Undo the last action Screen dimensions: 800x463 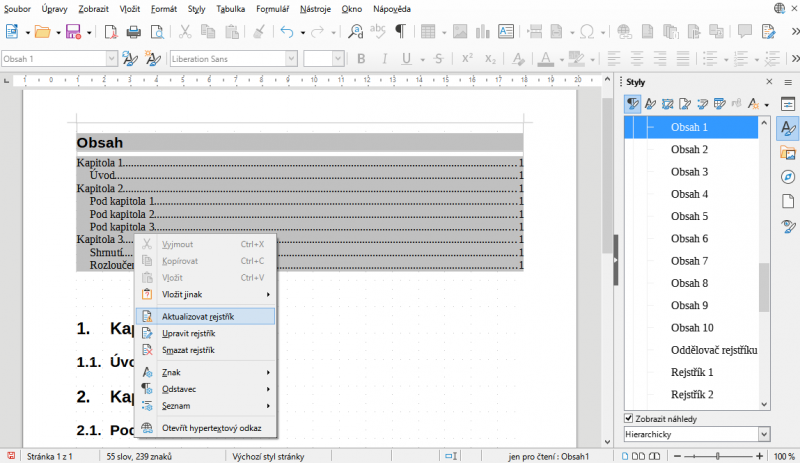(x=287, y=32)
